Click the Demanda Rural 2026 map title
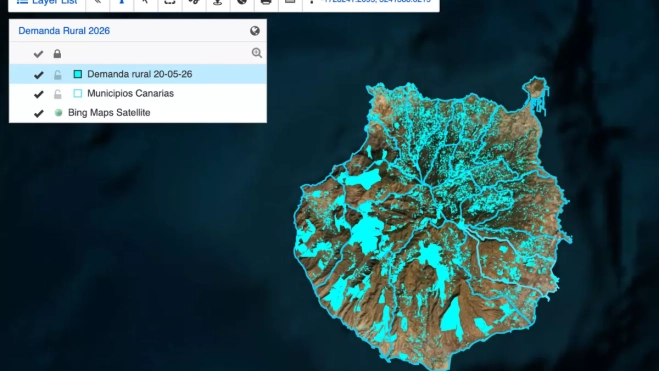Viewport: 659px width, 371px height. point(64,31)
